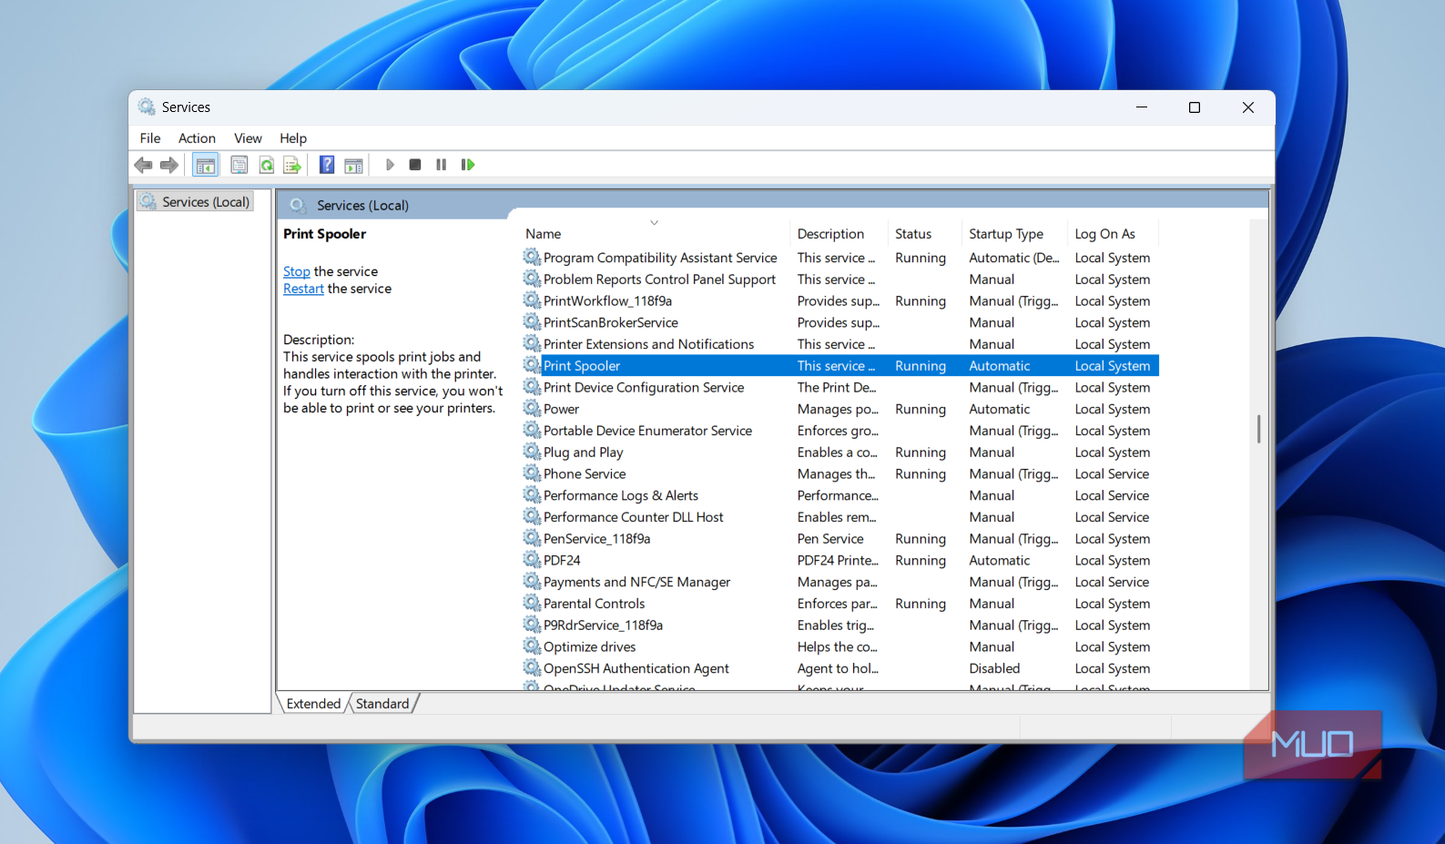
Task: Select Performance Logs & Alerts service
Action: pos(839,495)
